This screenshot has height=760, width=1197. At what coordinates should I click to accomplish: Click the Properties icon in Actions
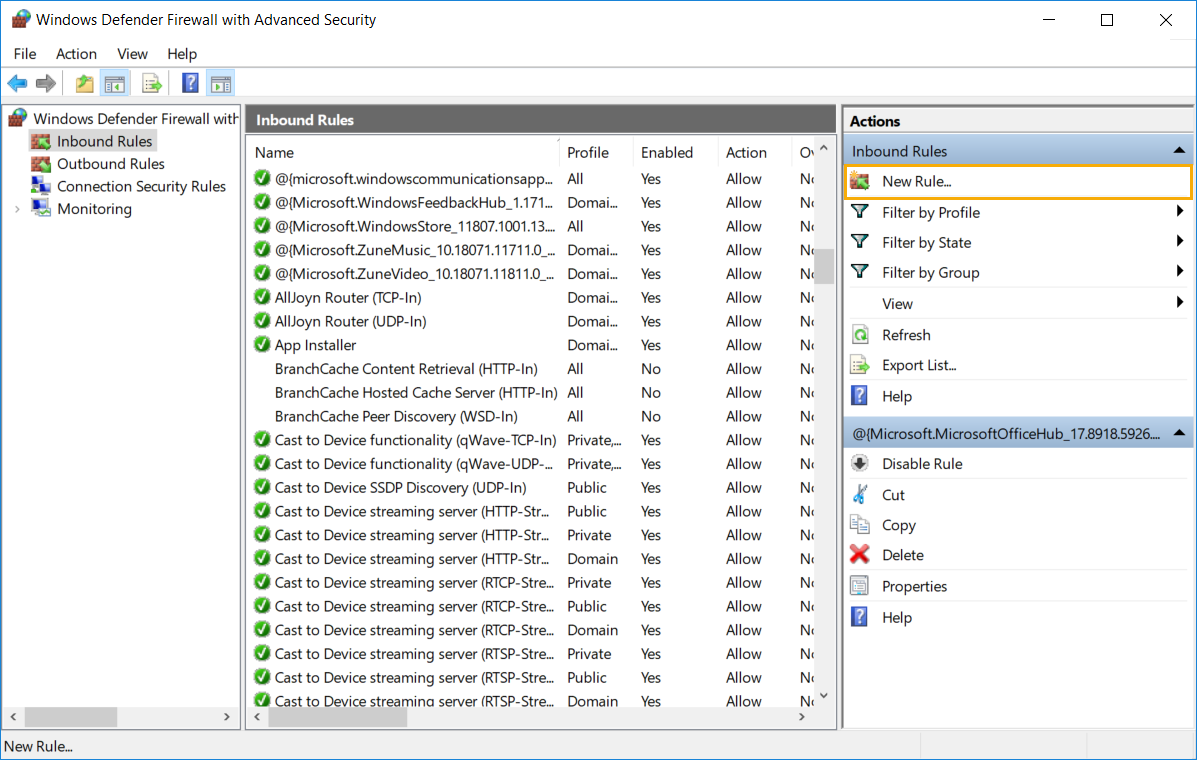[x=860, y=586]
